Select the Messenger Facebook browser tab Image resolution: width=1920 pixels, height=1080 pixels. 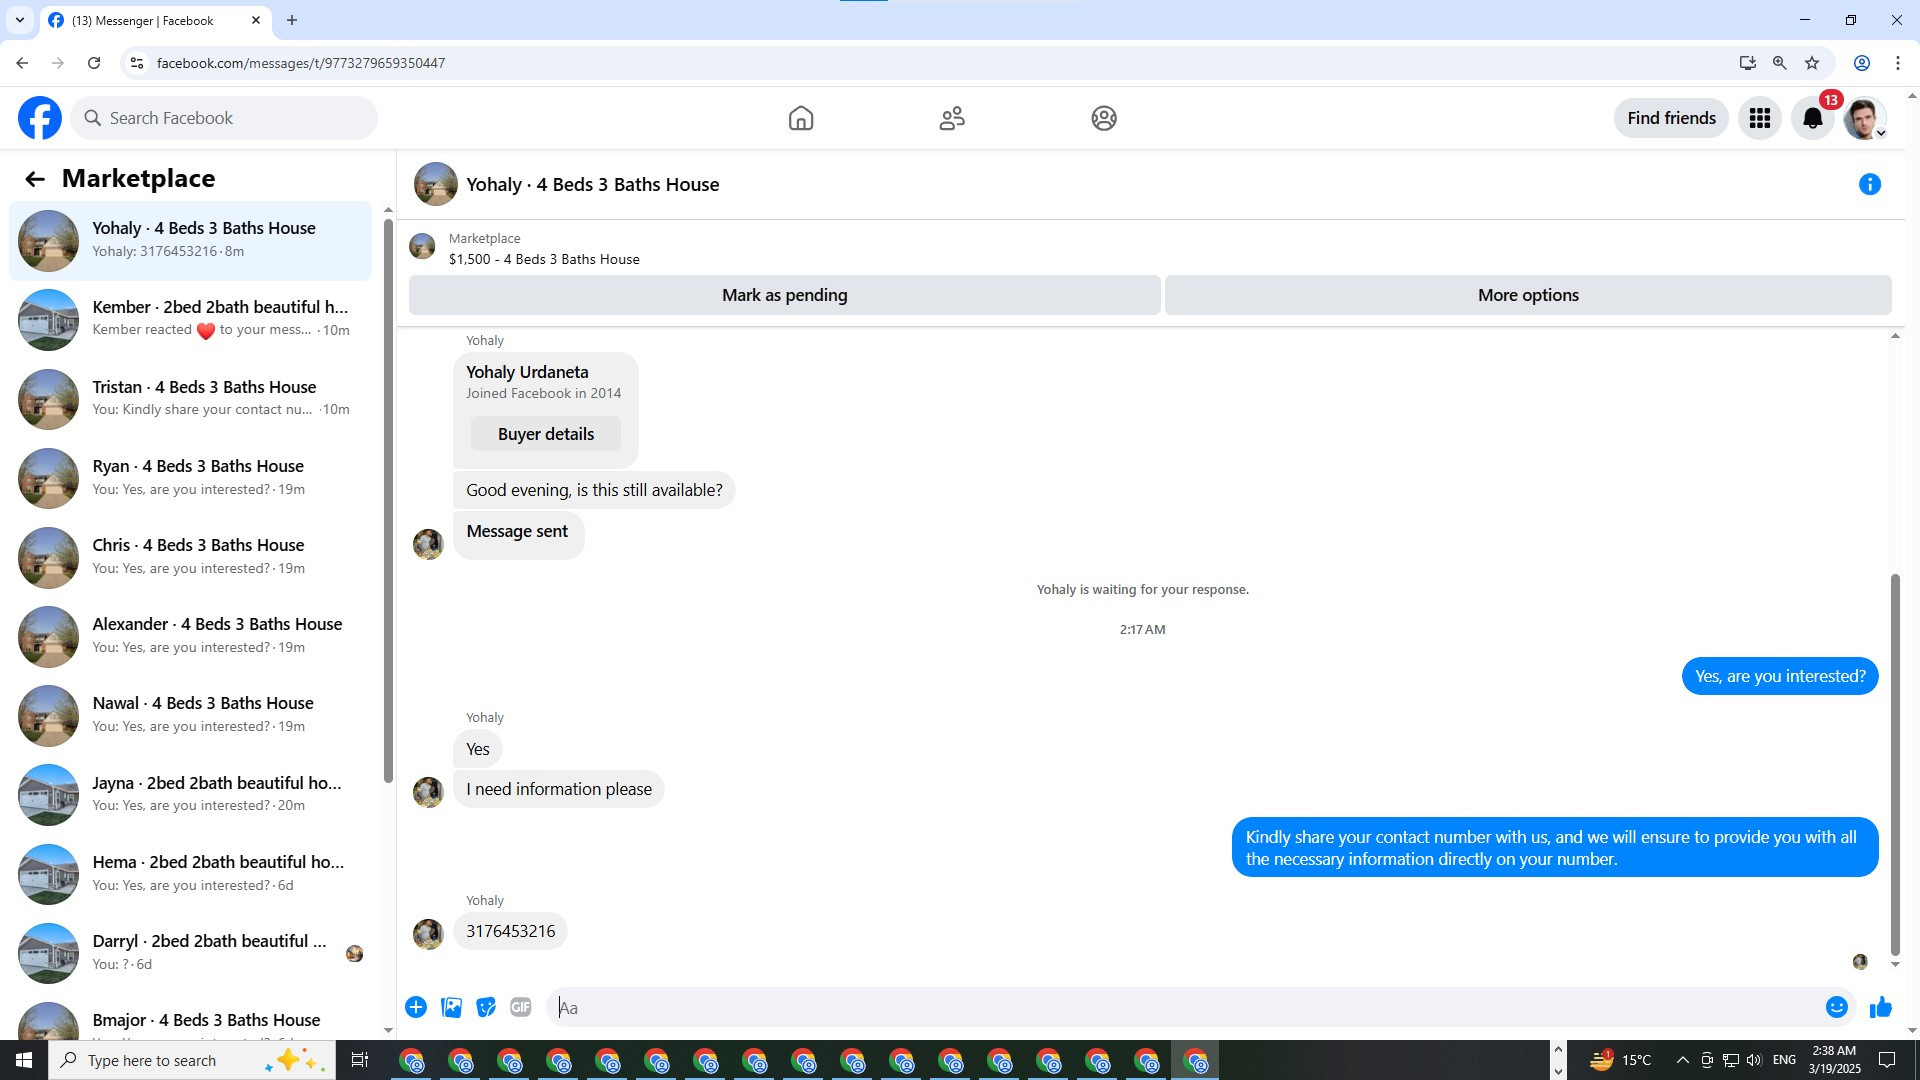155,20
